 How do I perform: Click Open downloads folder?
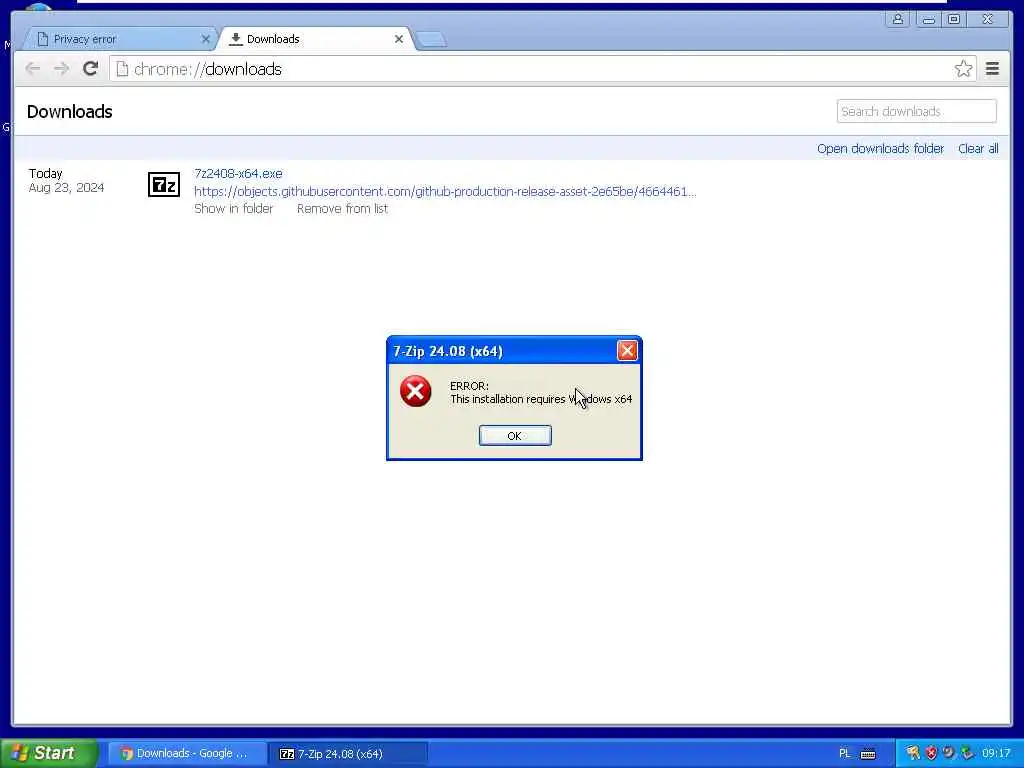click(x=880, y=148)
